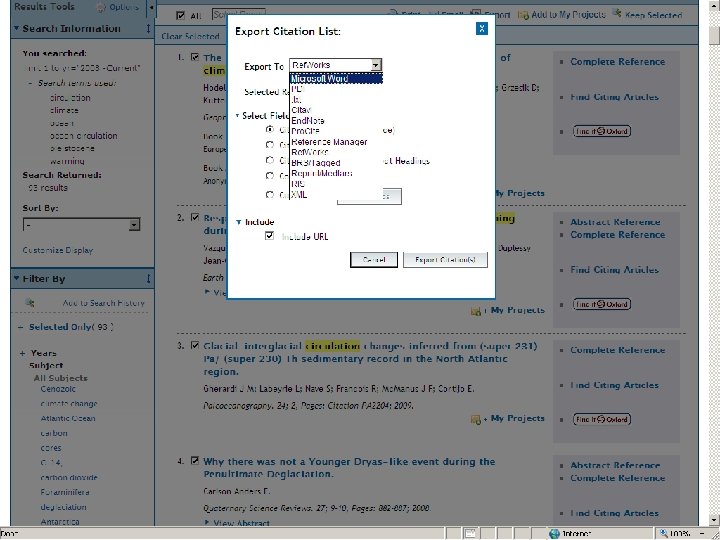Click the Add to My Projects icon
The height and width of the screenshot is (540, 720).
[x=523, y=15]
